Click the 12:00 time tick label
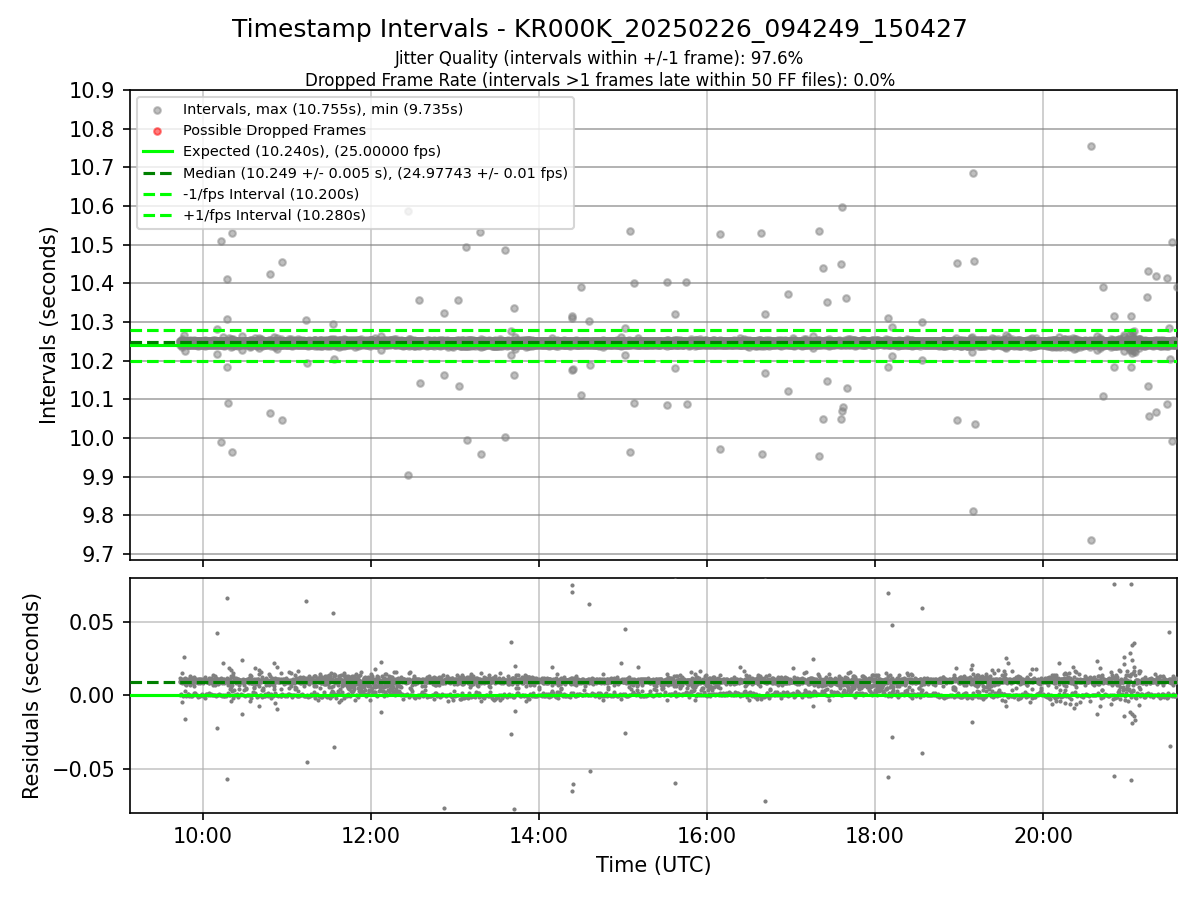The height and width of the screenshot is (900, 1200). coord(371,836)
